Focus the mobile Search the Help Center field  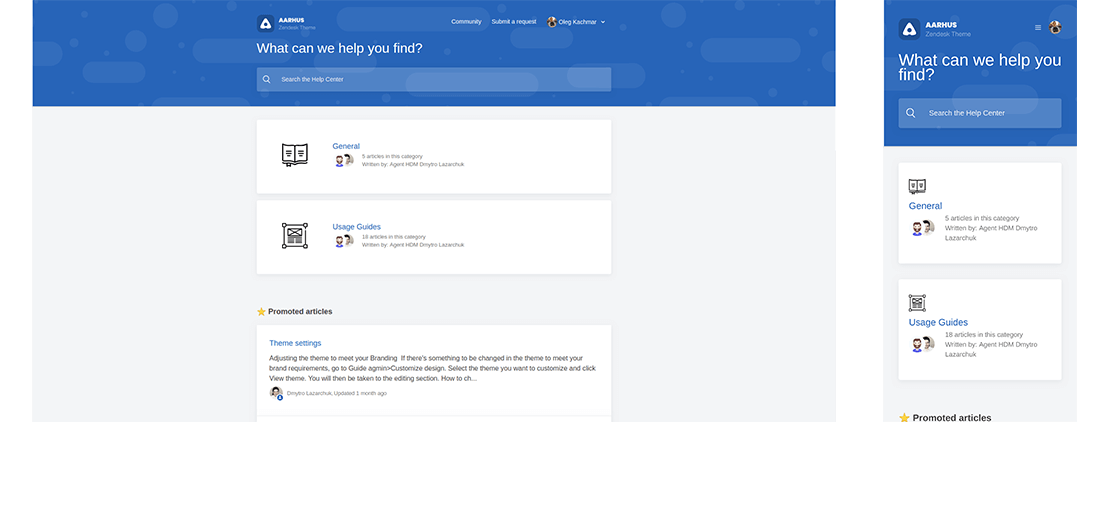[980, 113]
